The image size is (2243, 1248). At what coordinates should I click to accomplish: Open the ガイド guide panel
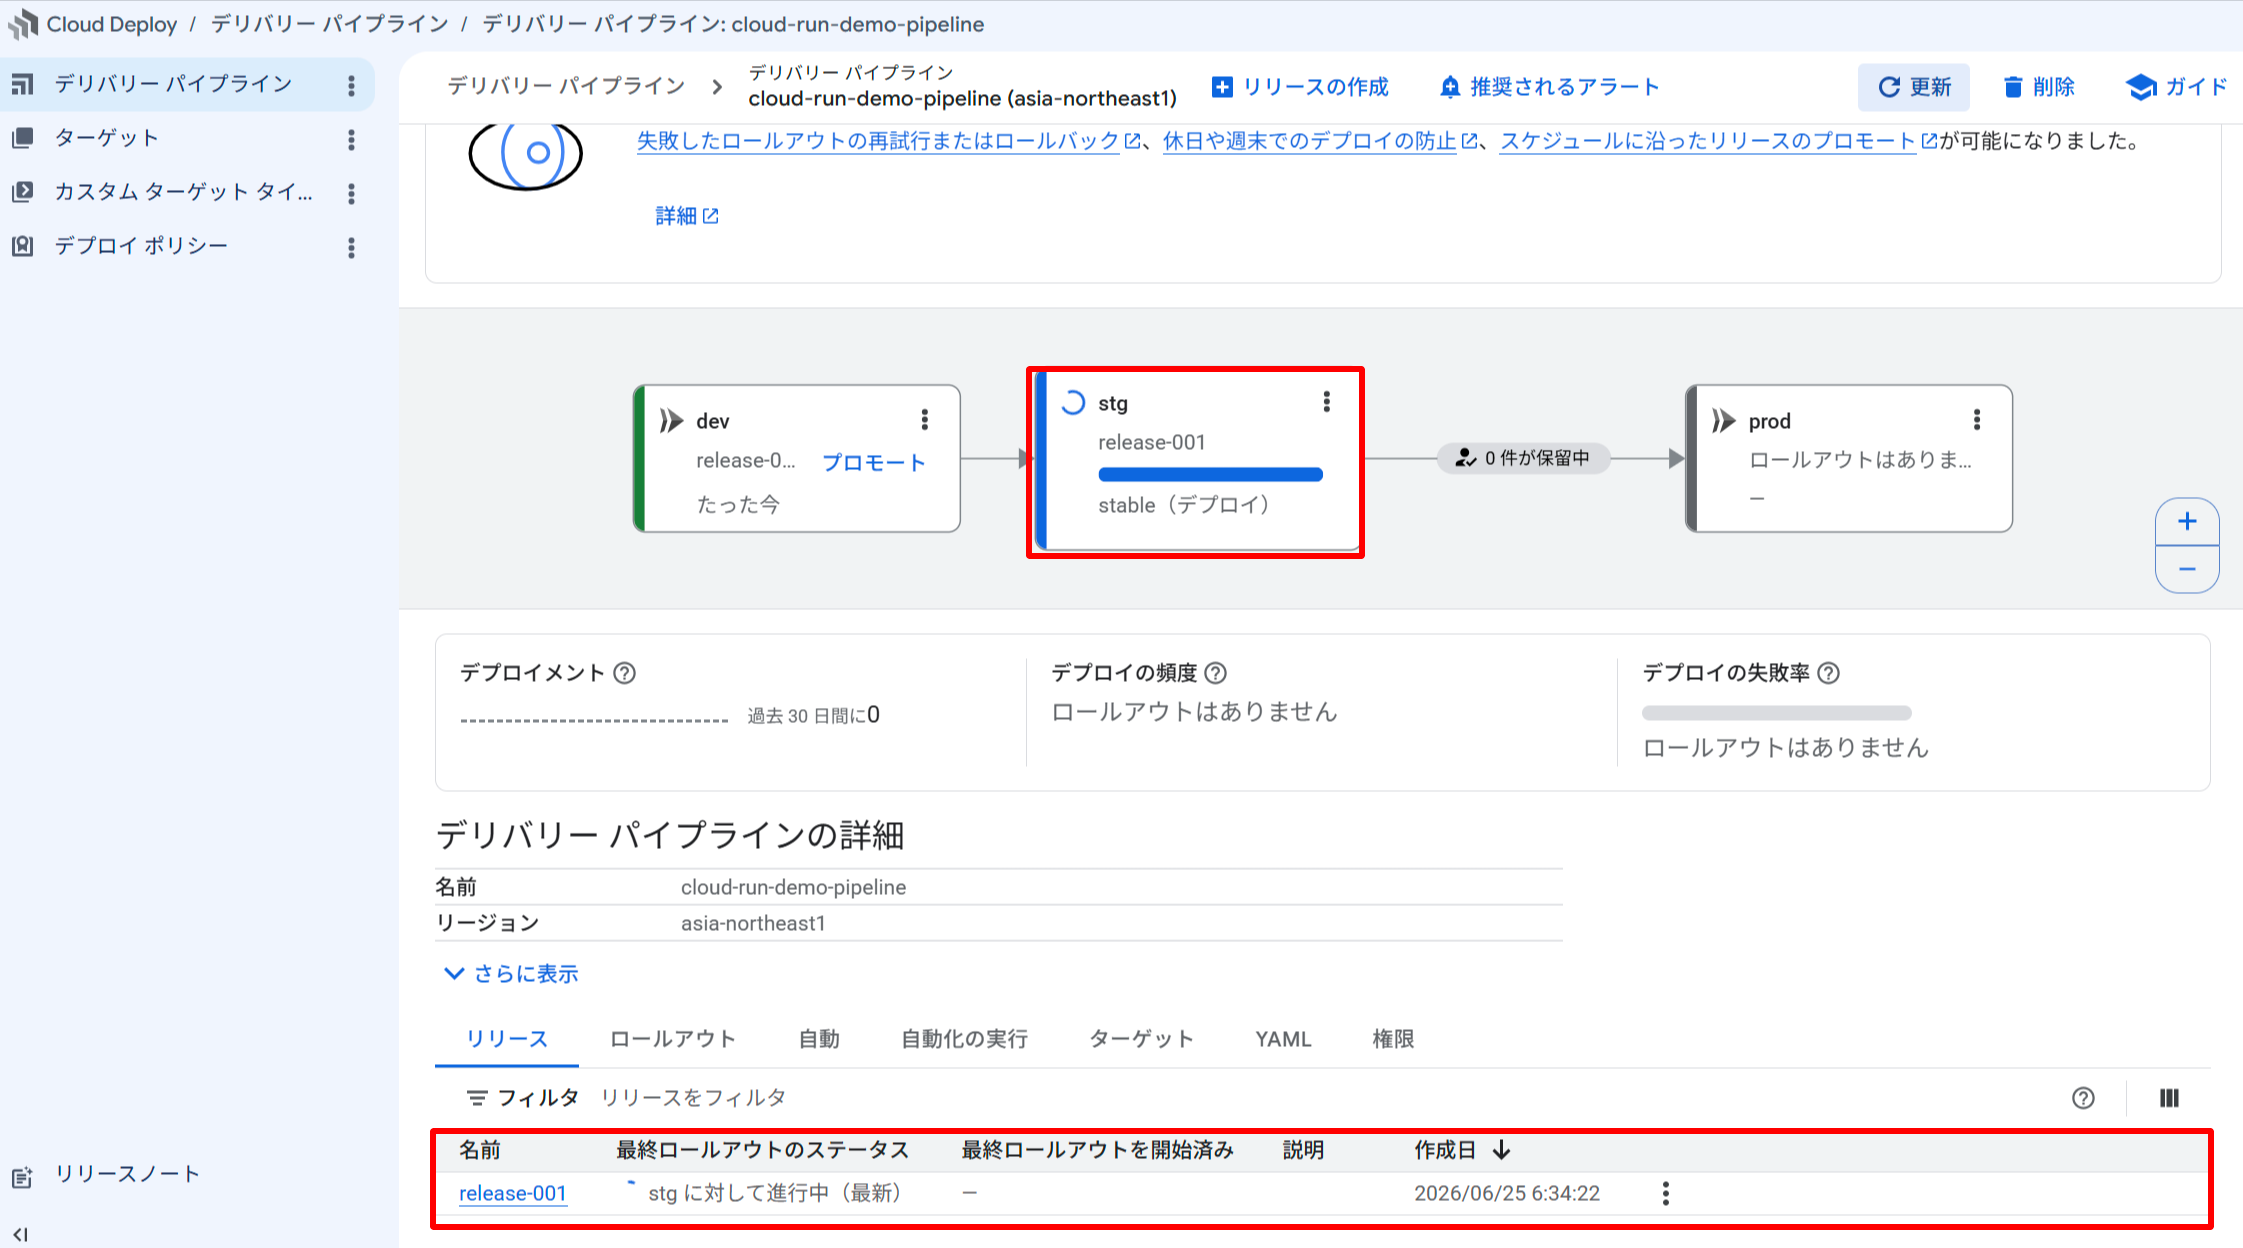pos(2176,87)
